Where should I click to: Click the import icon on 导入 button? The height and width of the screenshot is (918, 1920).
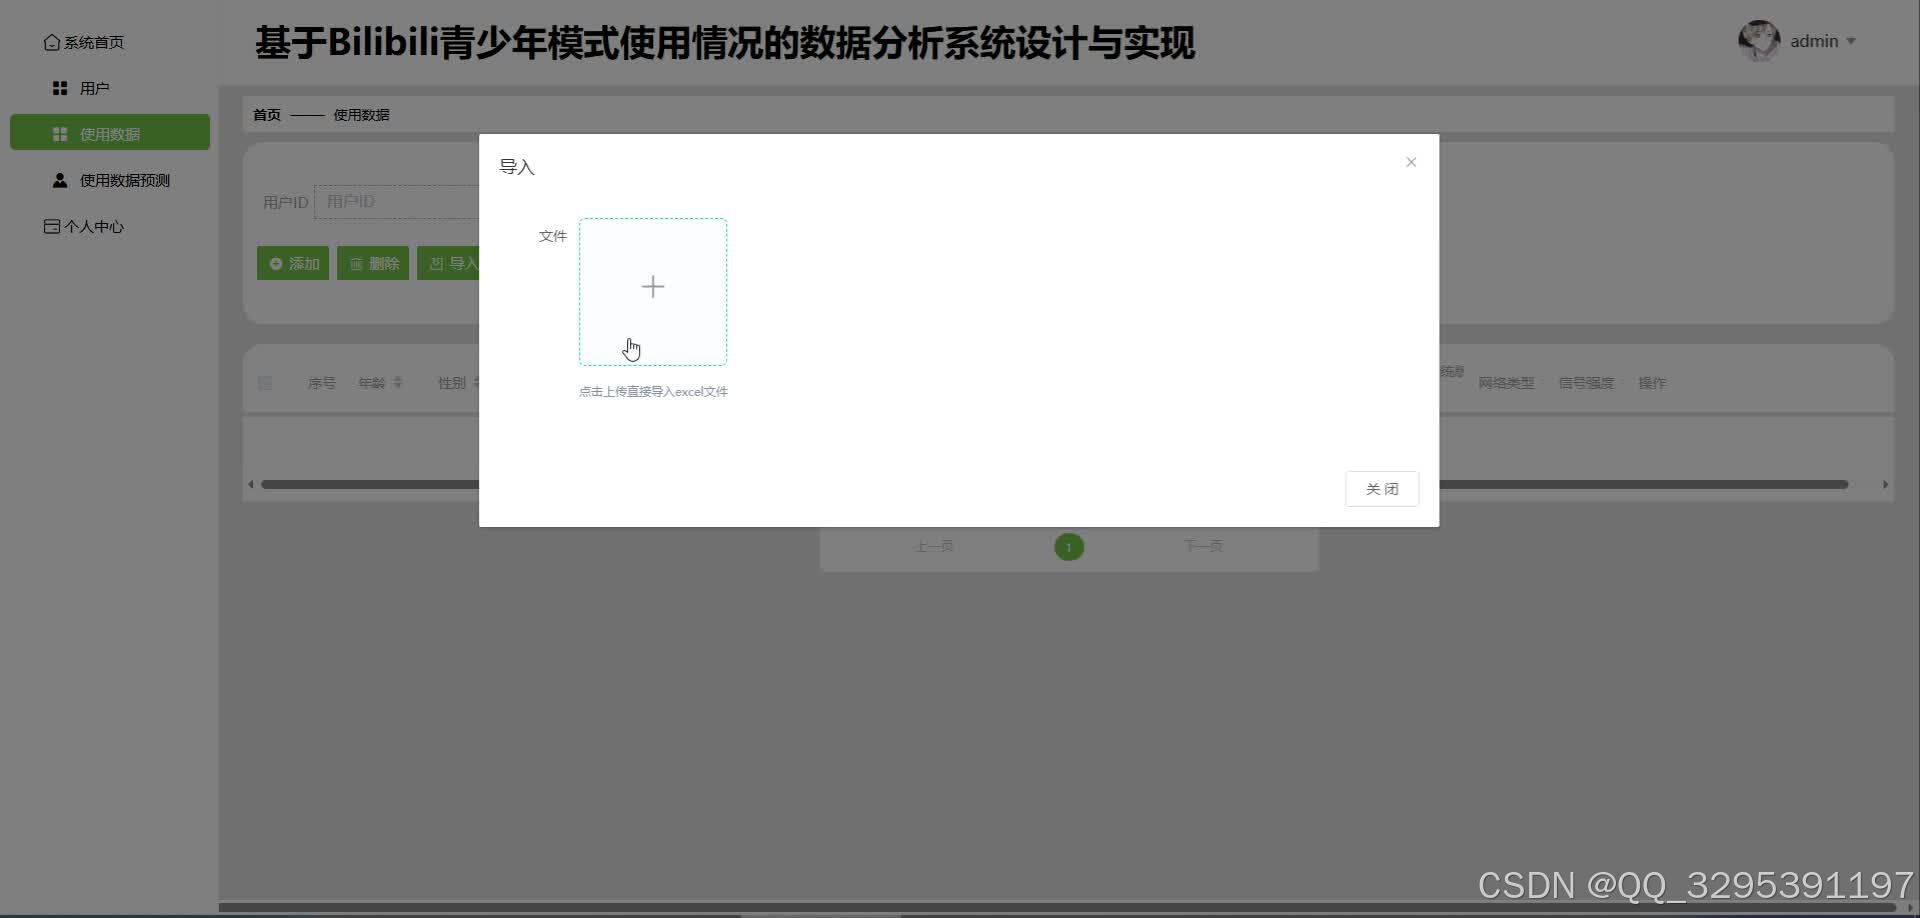(438, 263)
